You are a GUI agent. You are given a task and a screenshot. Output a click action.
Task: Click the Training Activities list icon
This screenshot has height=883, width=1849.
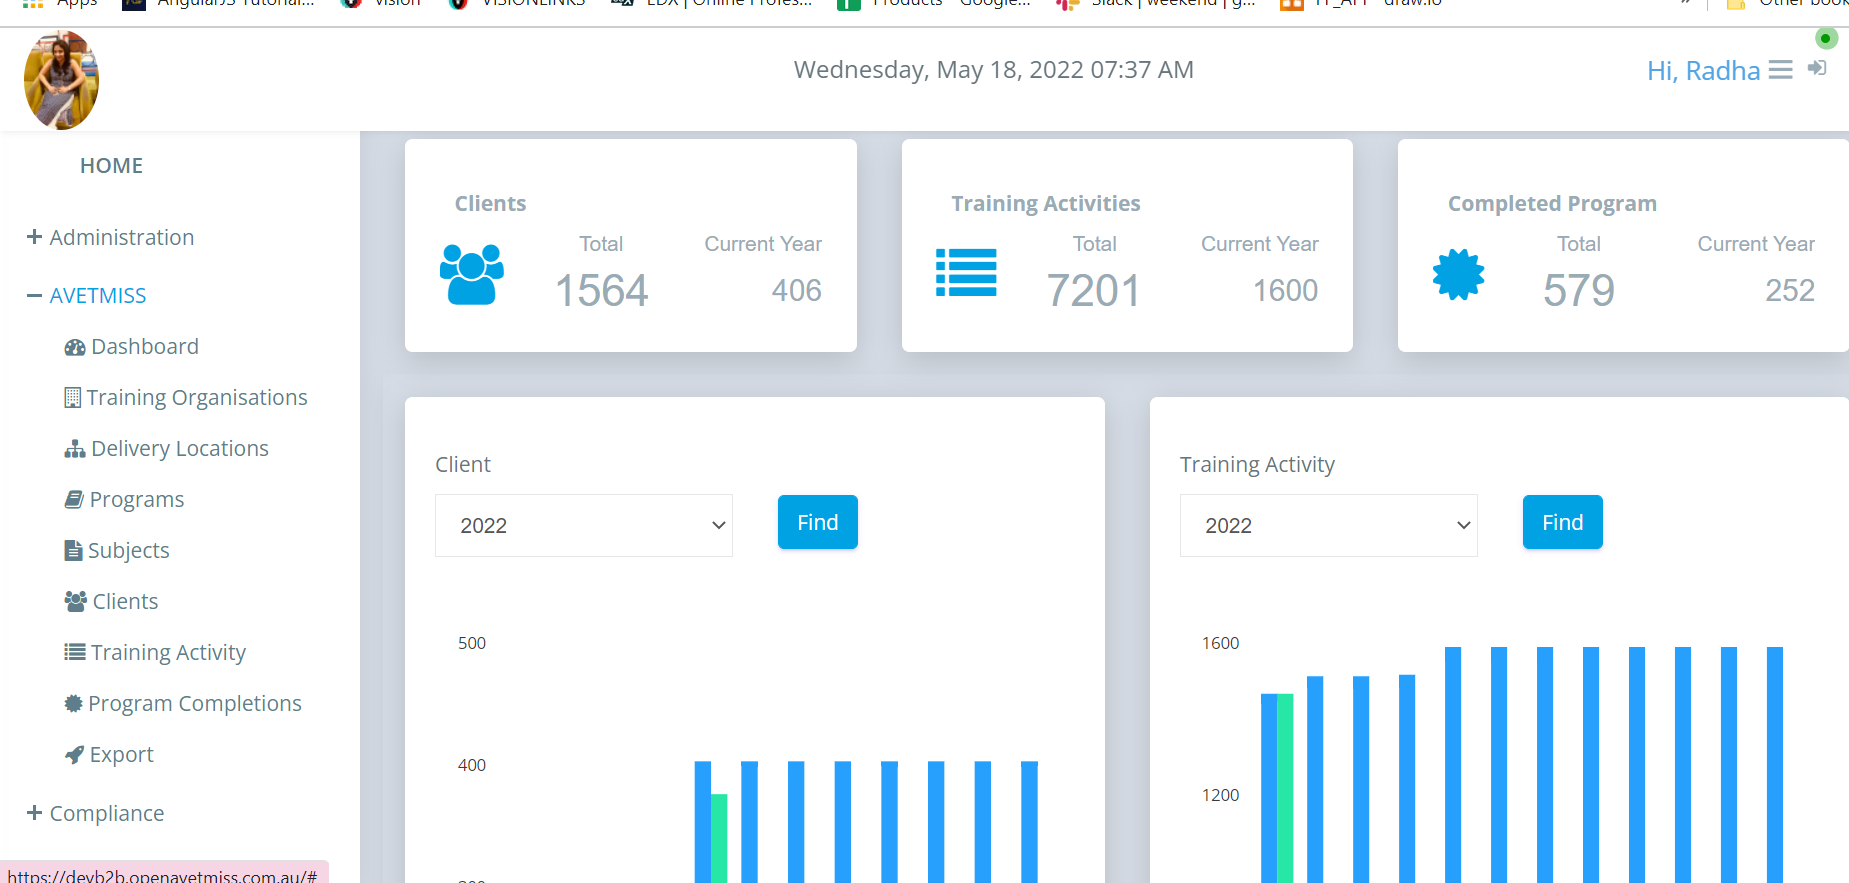coord(966,272)
